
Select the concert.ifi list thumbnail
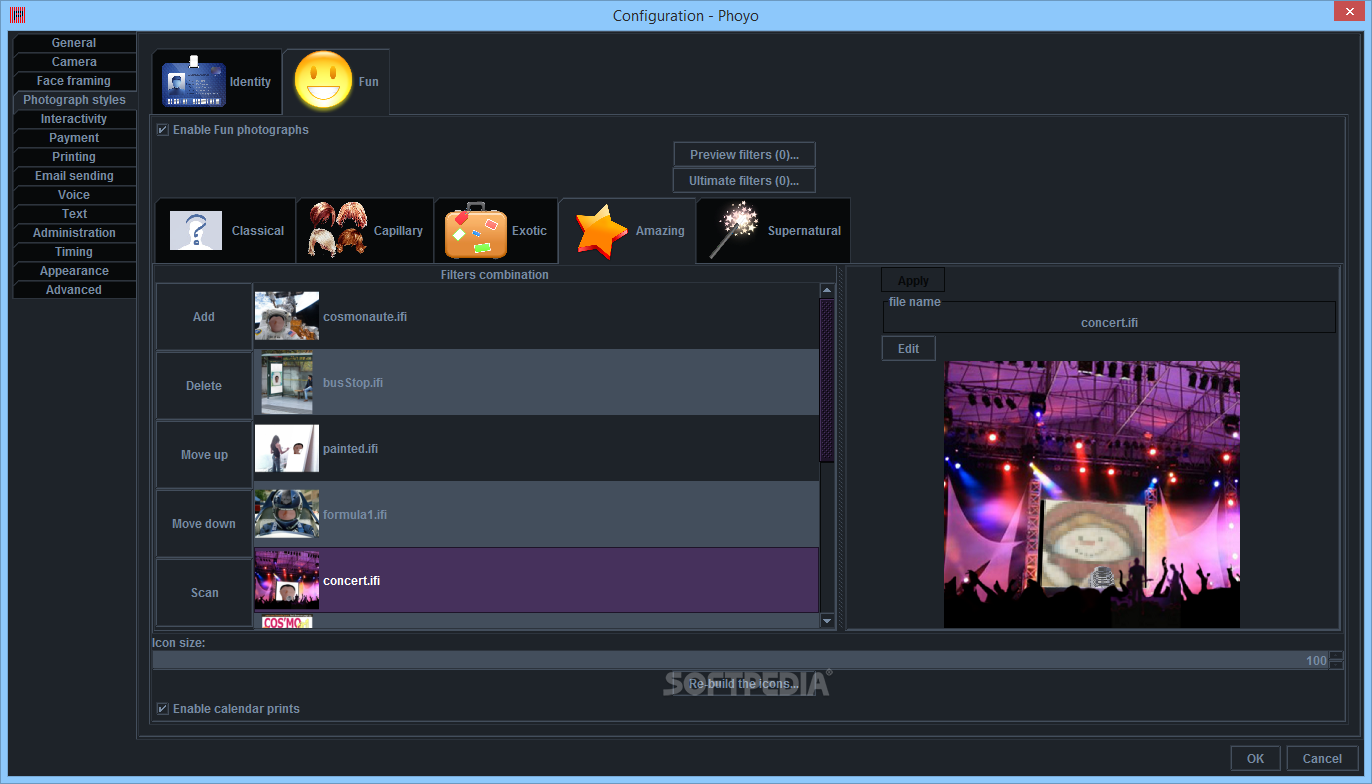287,580
